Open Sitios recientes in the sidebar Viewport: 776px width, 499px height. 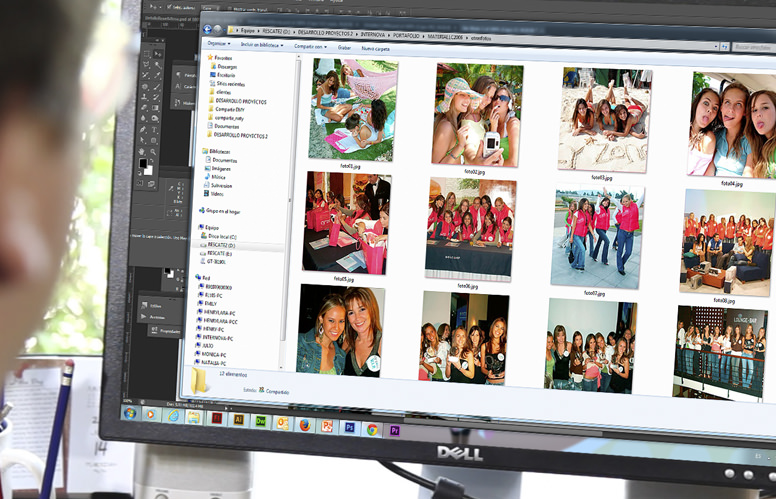pyautogui.click(x=227, y=84)
